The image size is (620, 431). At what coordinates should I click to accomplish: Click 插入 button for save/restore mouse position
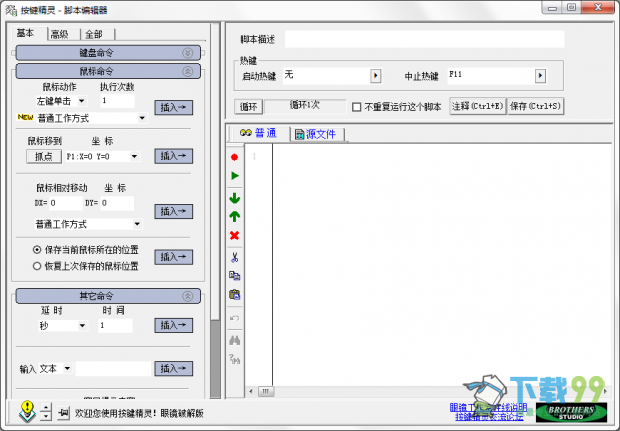tap(174, 257)
